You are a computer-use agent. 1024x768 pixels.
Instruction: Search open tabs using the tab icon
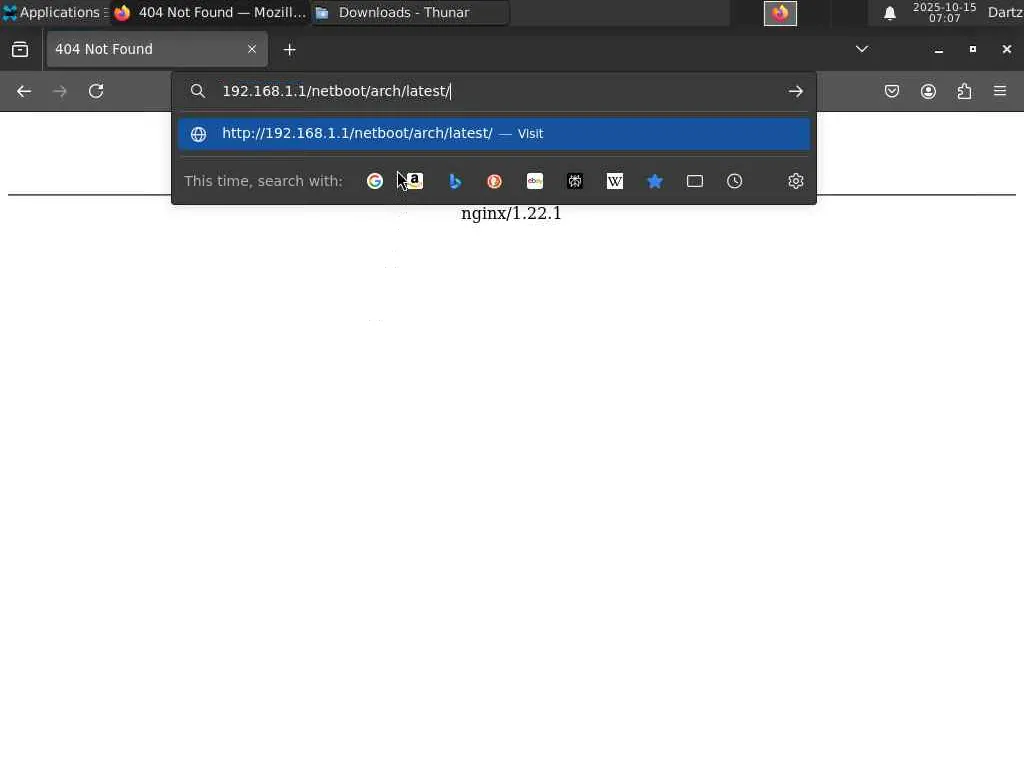(x=695, y=181)
